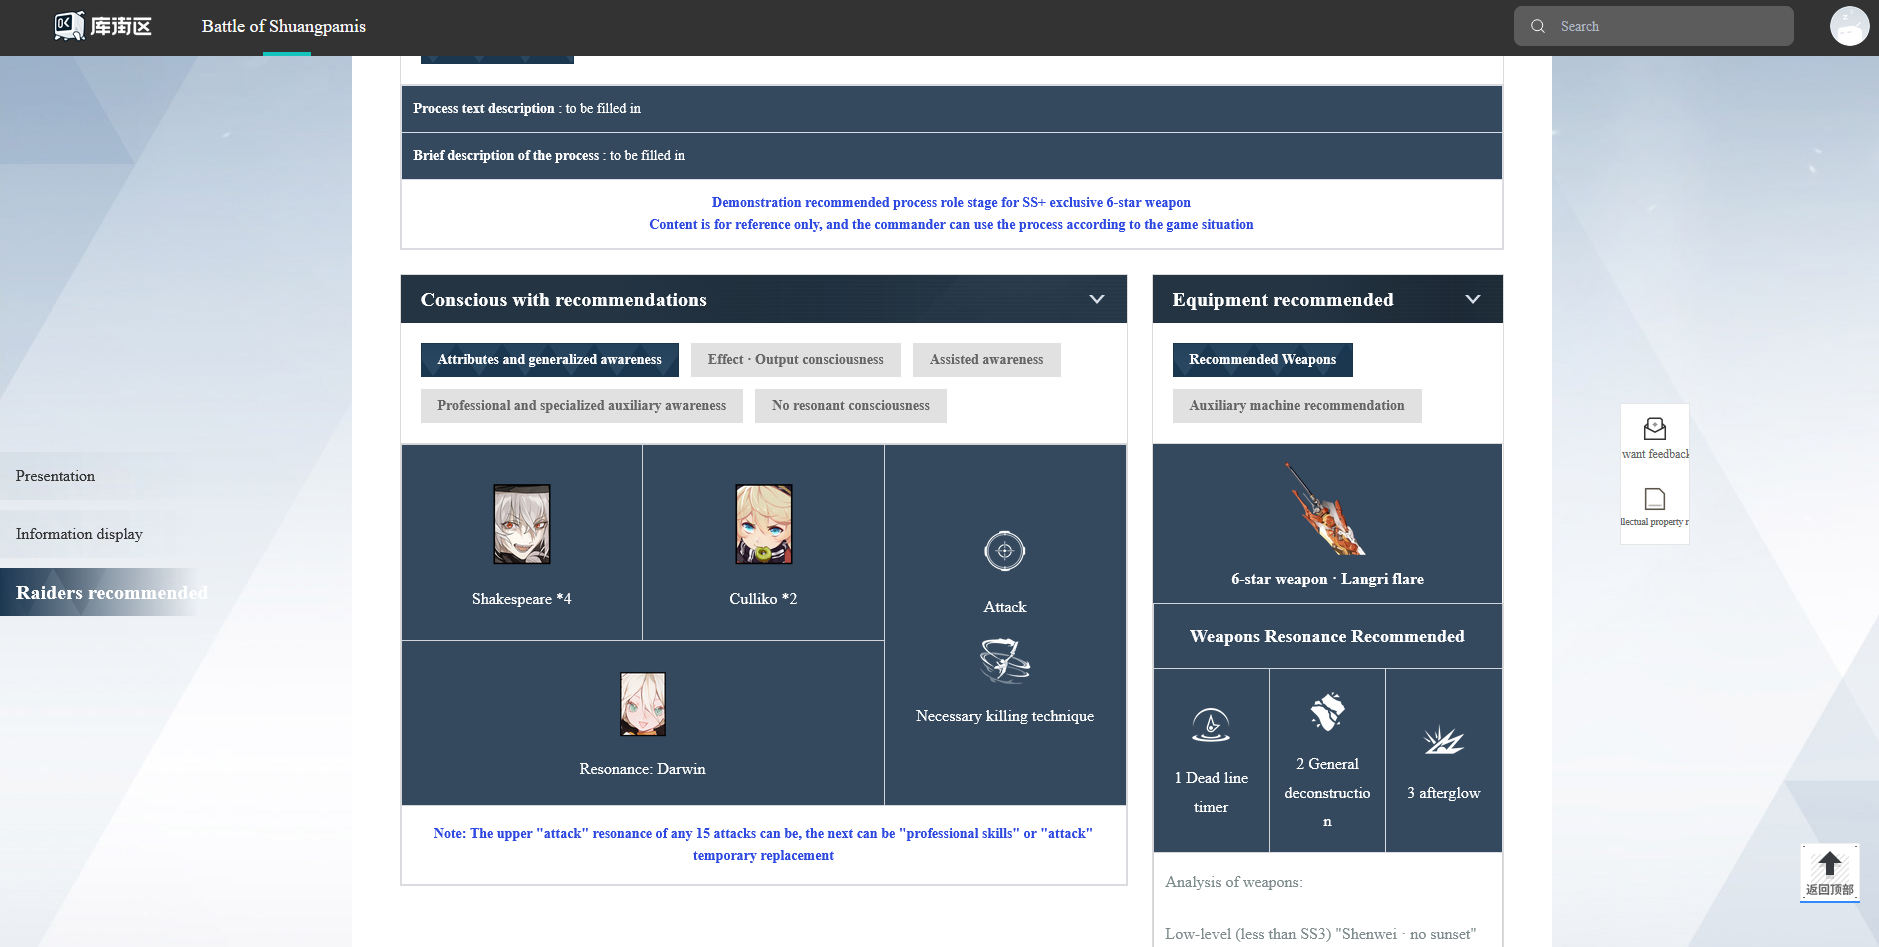Click the Kurobbs site logo
The width and height of the screenshot is (1879, 947).
103,26
